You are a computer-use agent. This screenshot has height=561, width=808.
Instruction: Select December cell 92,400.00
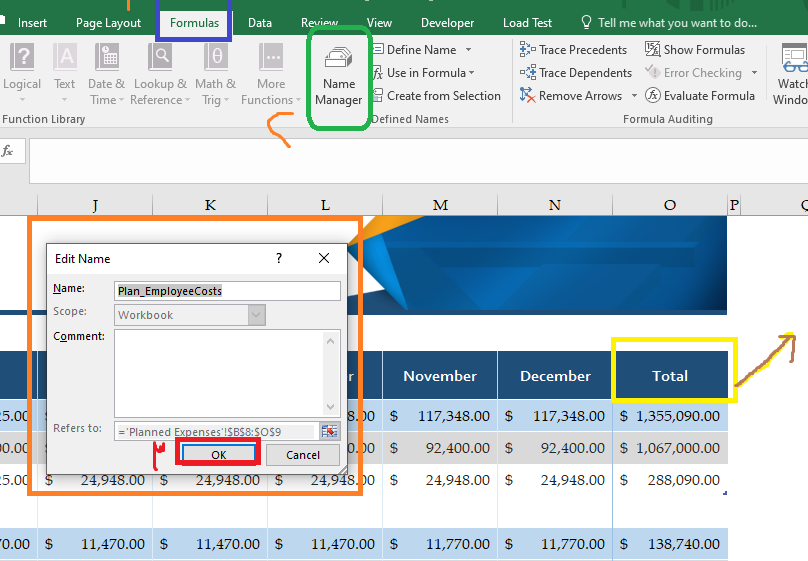555,448
